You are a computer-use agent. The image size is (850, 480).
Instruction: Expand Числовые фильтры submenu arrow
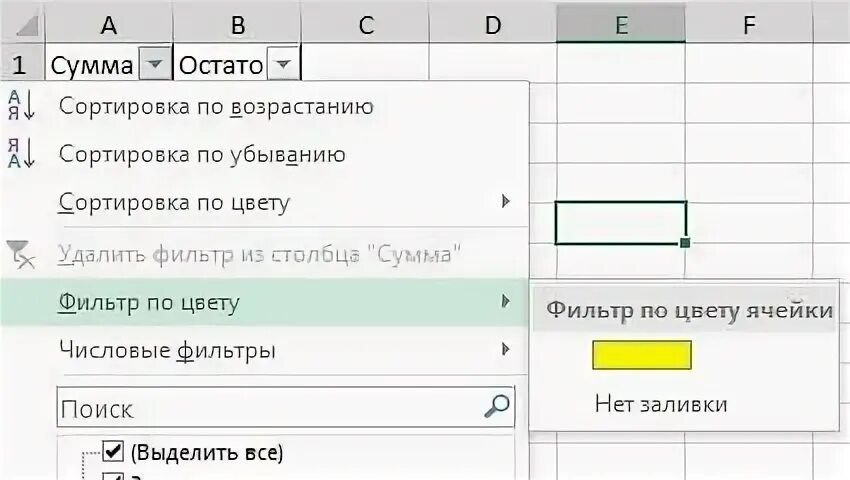click(x=505, y=349)
